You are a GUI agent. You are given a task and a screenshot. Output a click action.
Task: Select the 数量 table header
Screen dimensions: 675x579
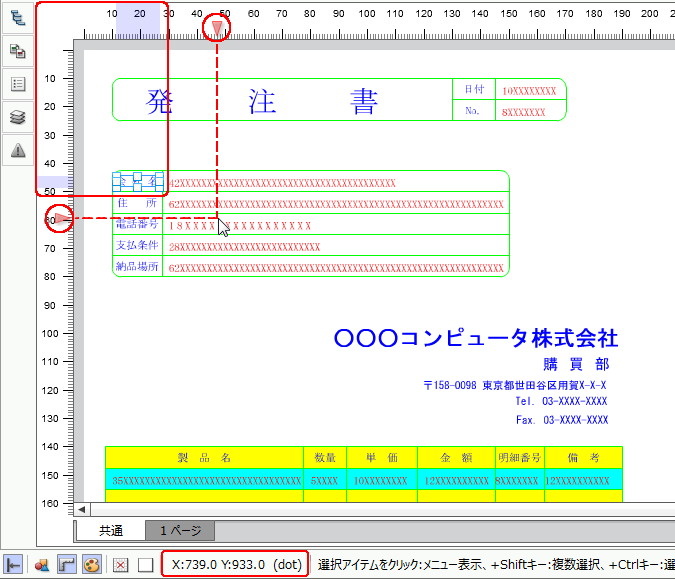pyautogui.click(x=325, y=458)
